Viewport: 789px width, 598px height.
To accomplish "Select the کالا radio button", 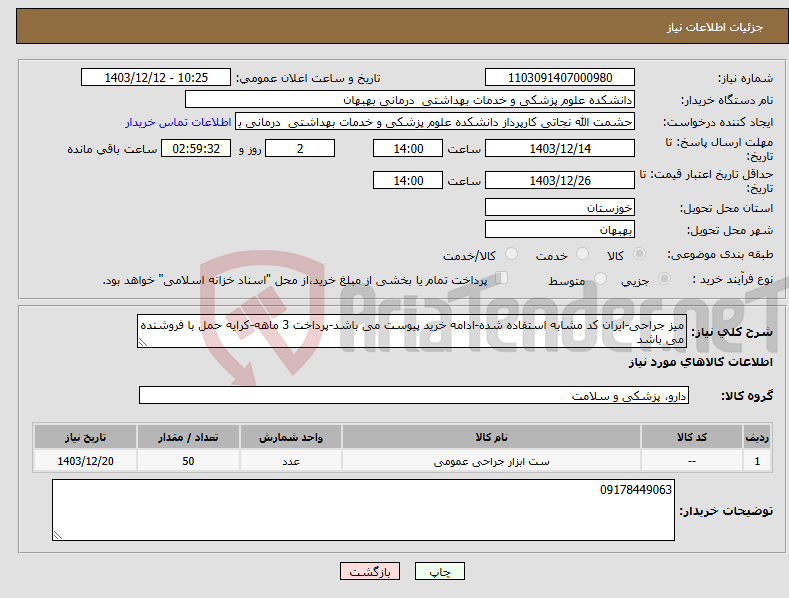I will coord(639,254).
